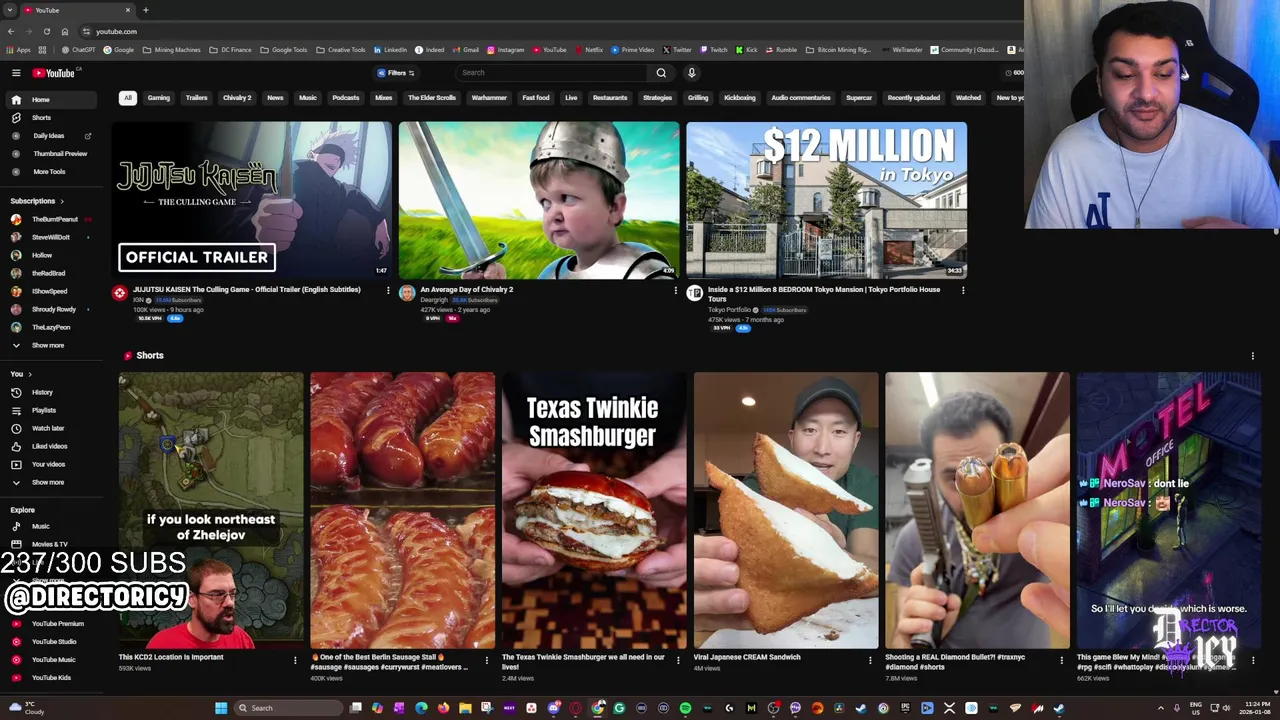Focus the YouTube Search input field
Image resolution: width=1280 pixels, height=720 pixels.
[552, 73]
